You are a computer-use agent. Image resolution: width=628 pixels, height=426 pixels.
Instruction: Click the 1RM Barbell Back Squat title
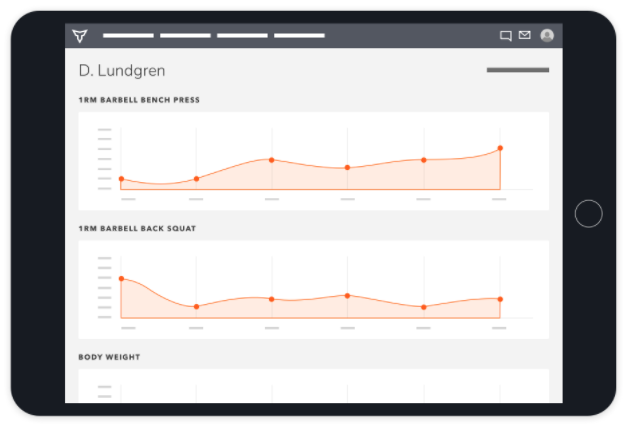tap(137, 229)
